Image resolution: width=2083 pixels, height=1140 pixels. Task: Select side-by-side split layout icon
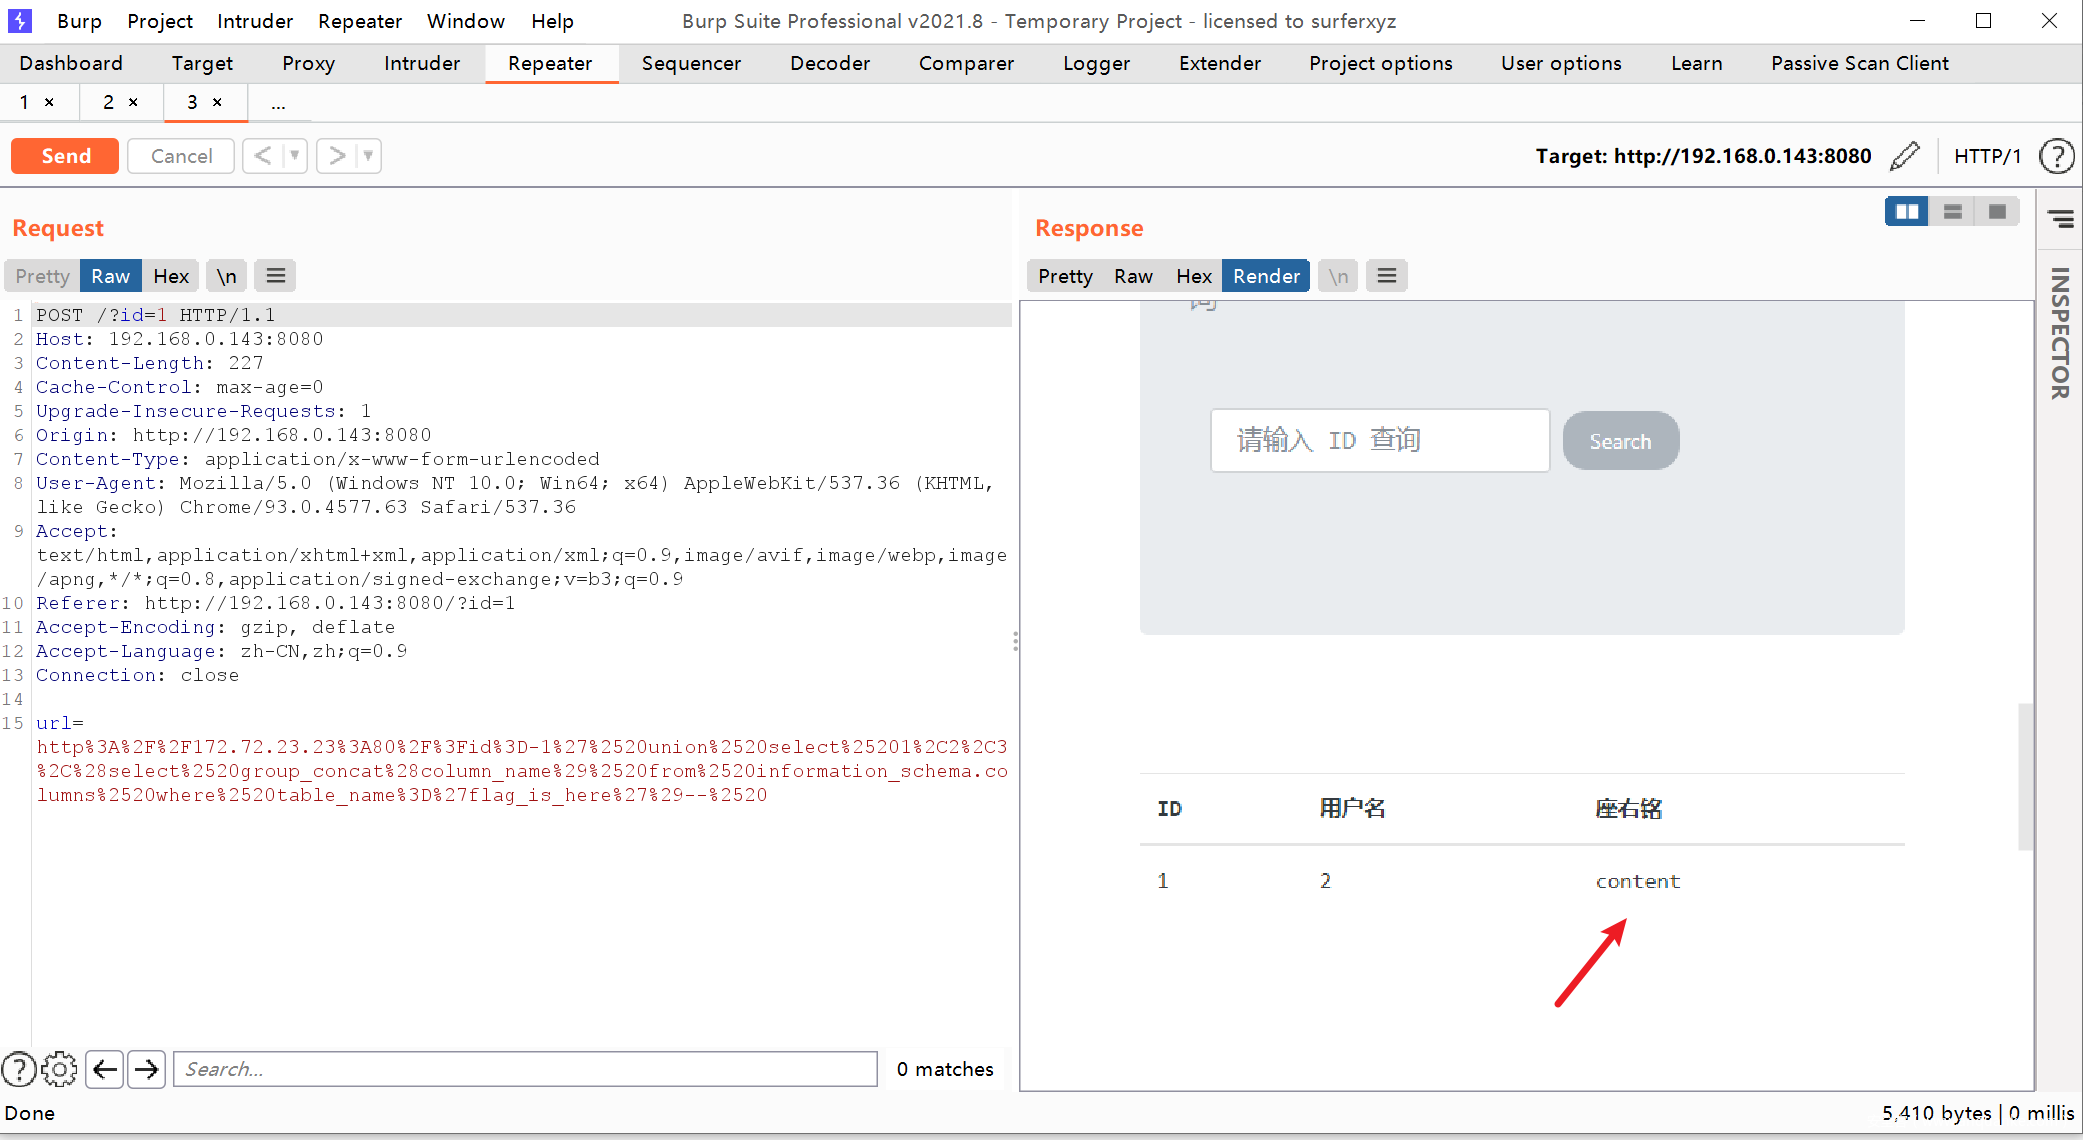pos(1907,212)
